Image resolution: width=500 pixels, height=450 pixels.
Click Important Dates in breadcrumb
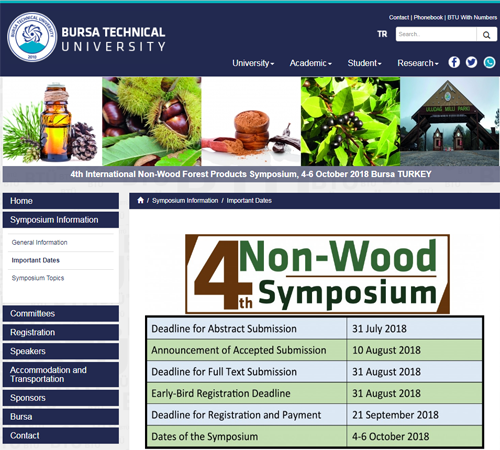click(249, 201)
